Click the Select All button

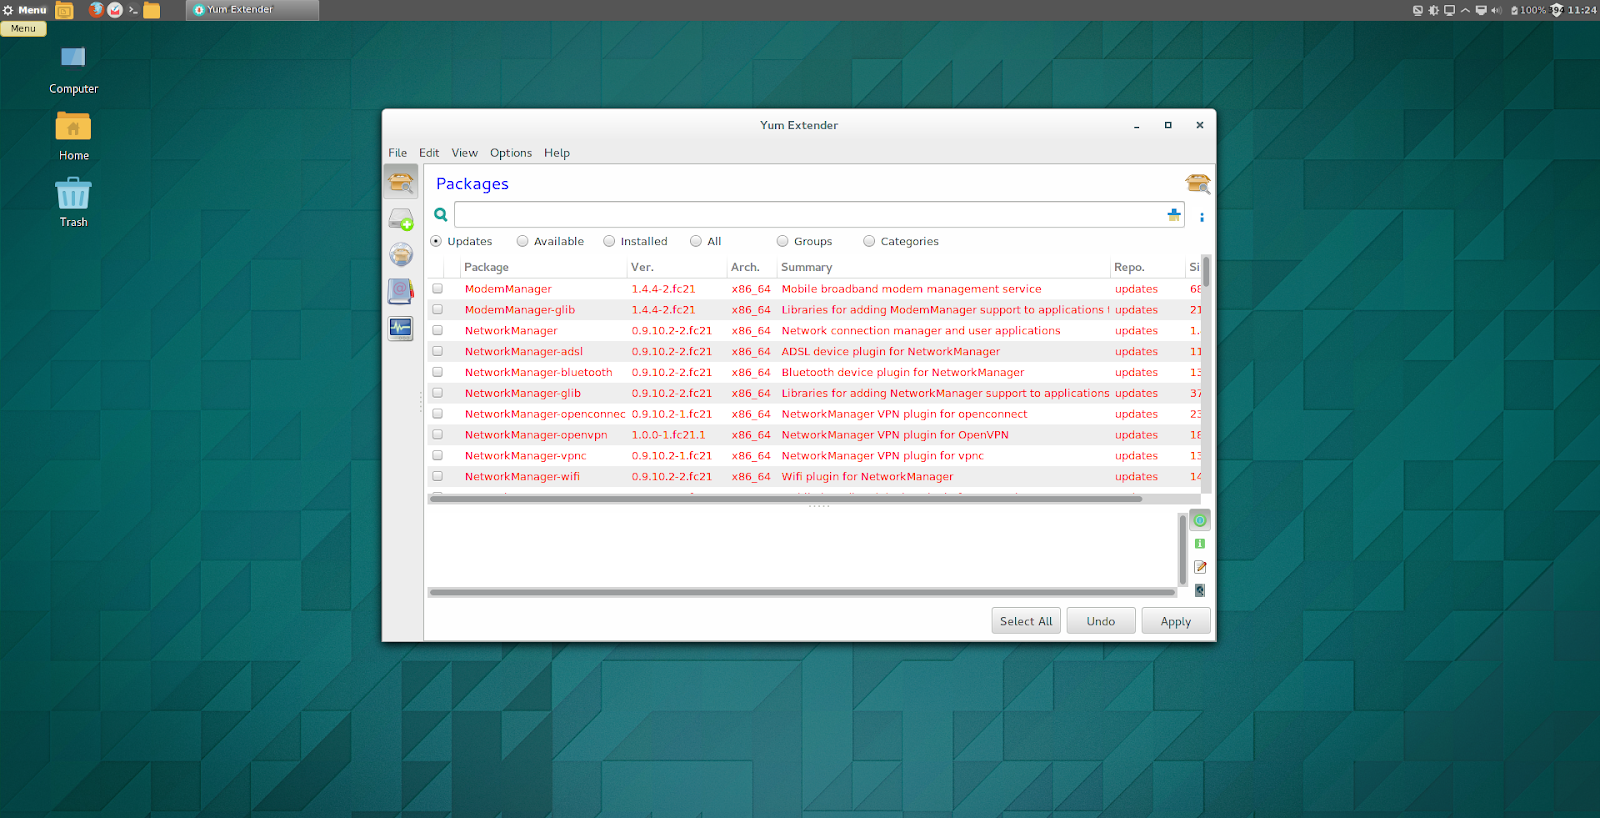tap(1026, 621)
